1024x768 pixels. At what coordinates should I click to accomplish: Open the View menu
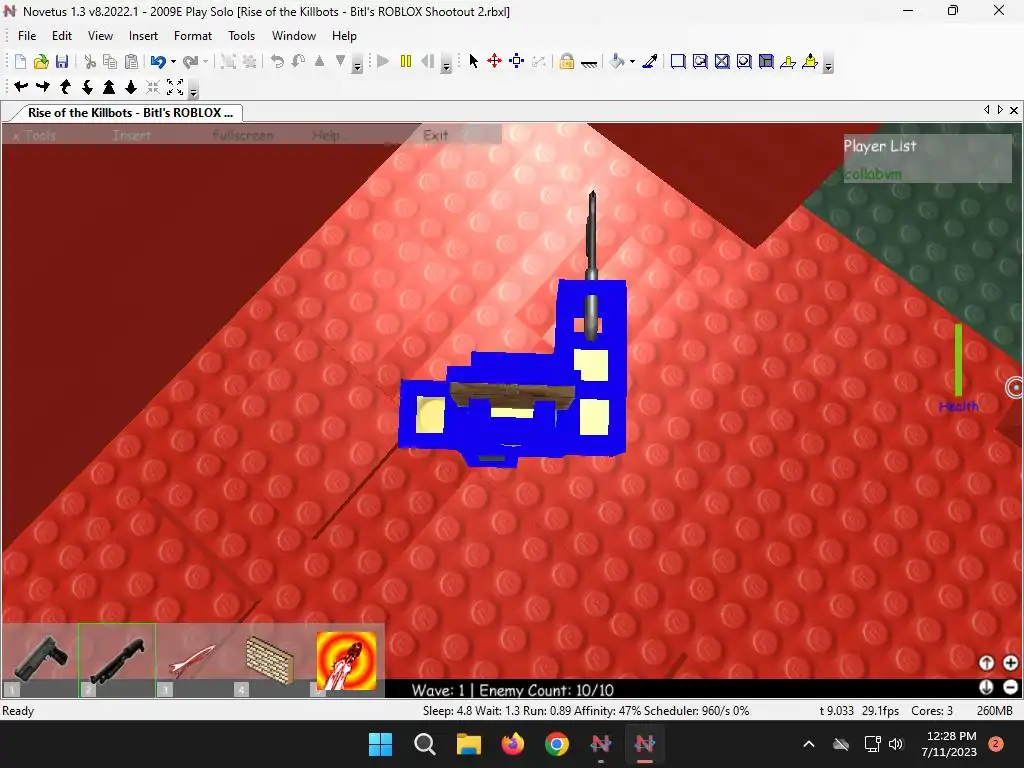101,36
